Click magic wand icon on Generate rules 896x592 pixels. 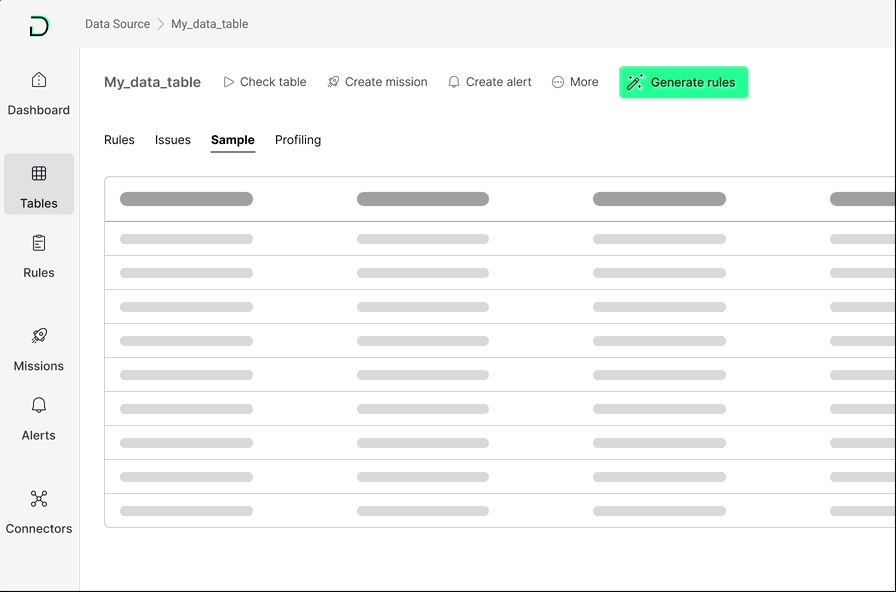[635, 82]
